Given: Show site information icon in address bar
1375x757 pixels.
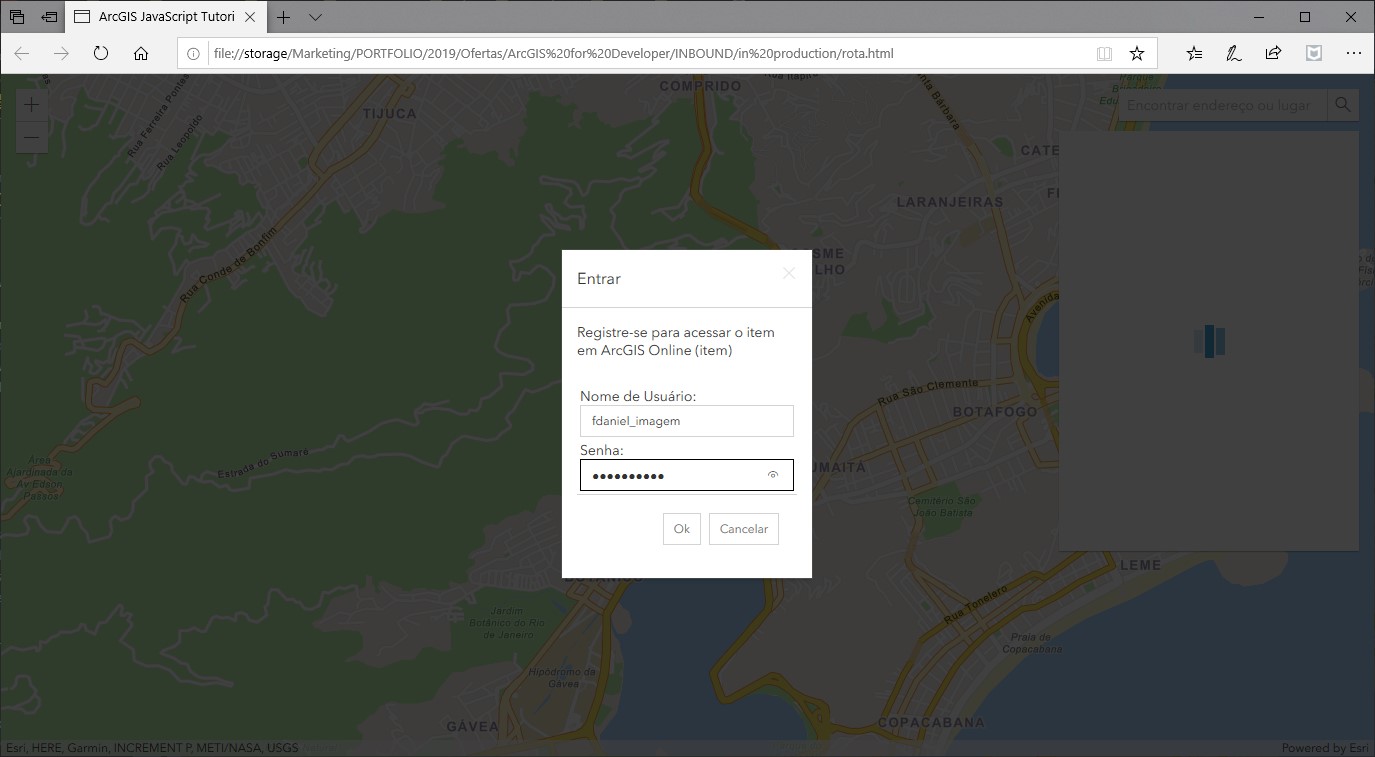Looking at the screenshot, I should pyautogui.click(x=194, y=54).
